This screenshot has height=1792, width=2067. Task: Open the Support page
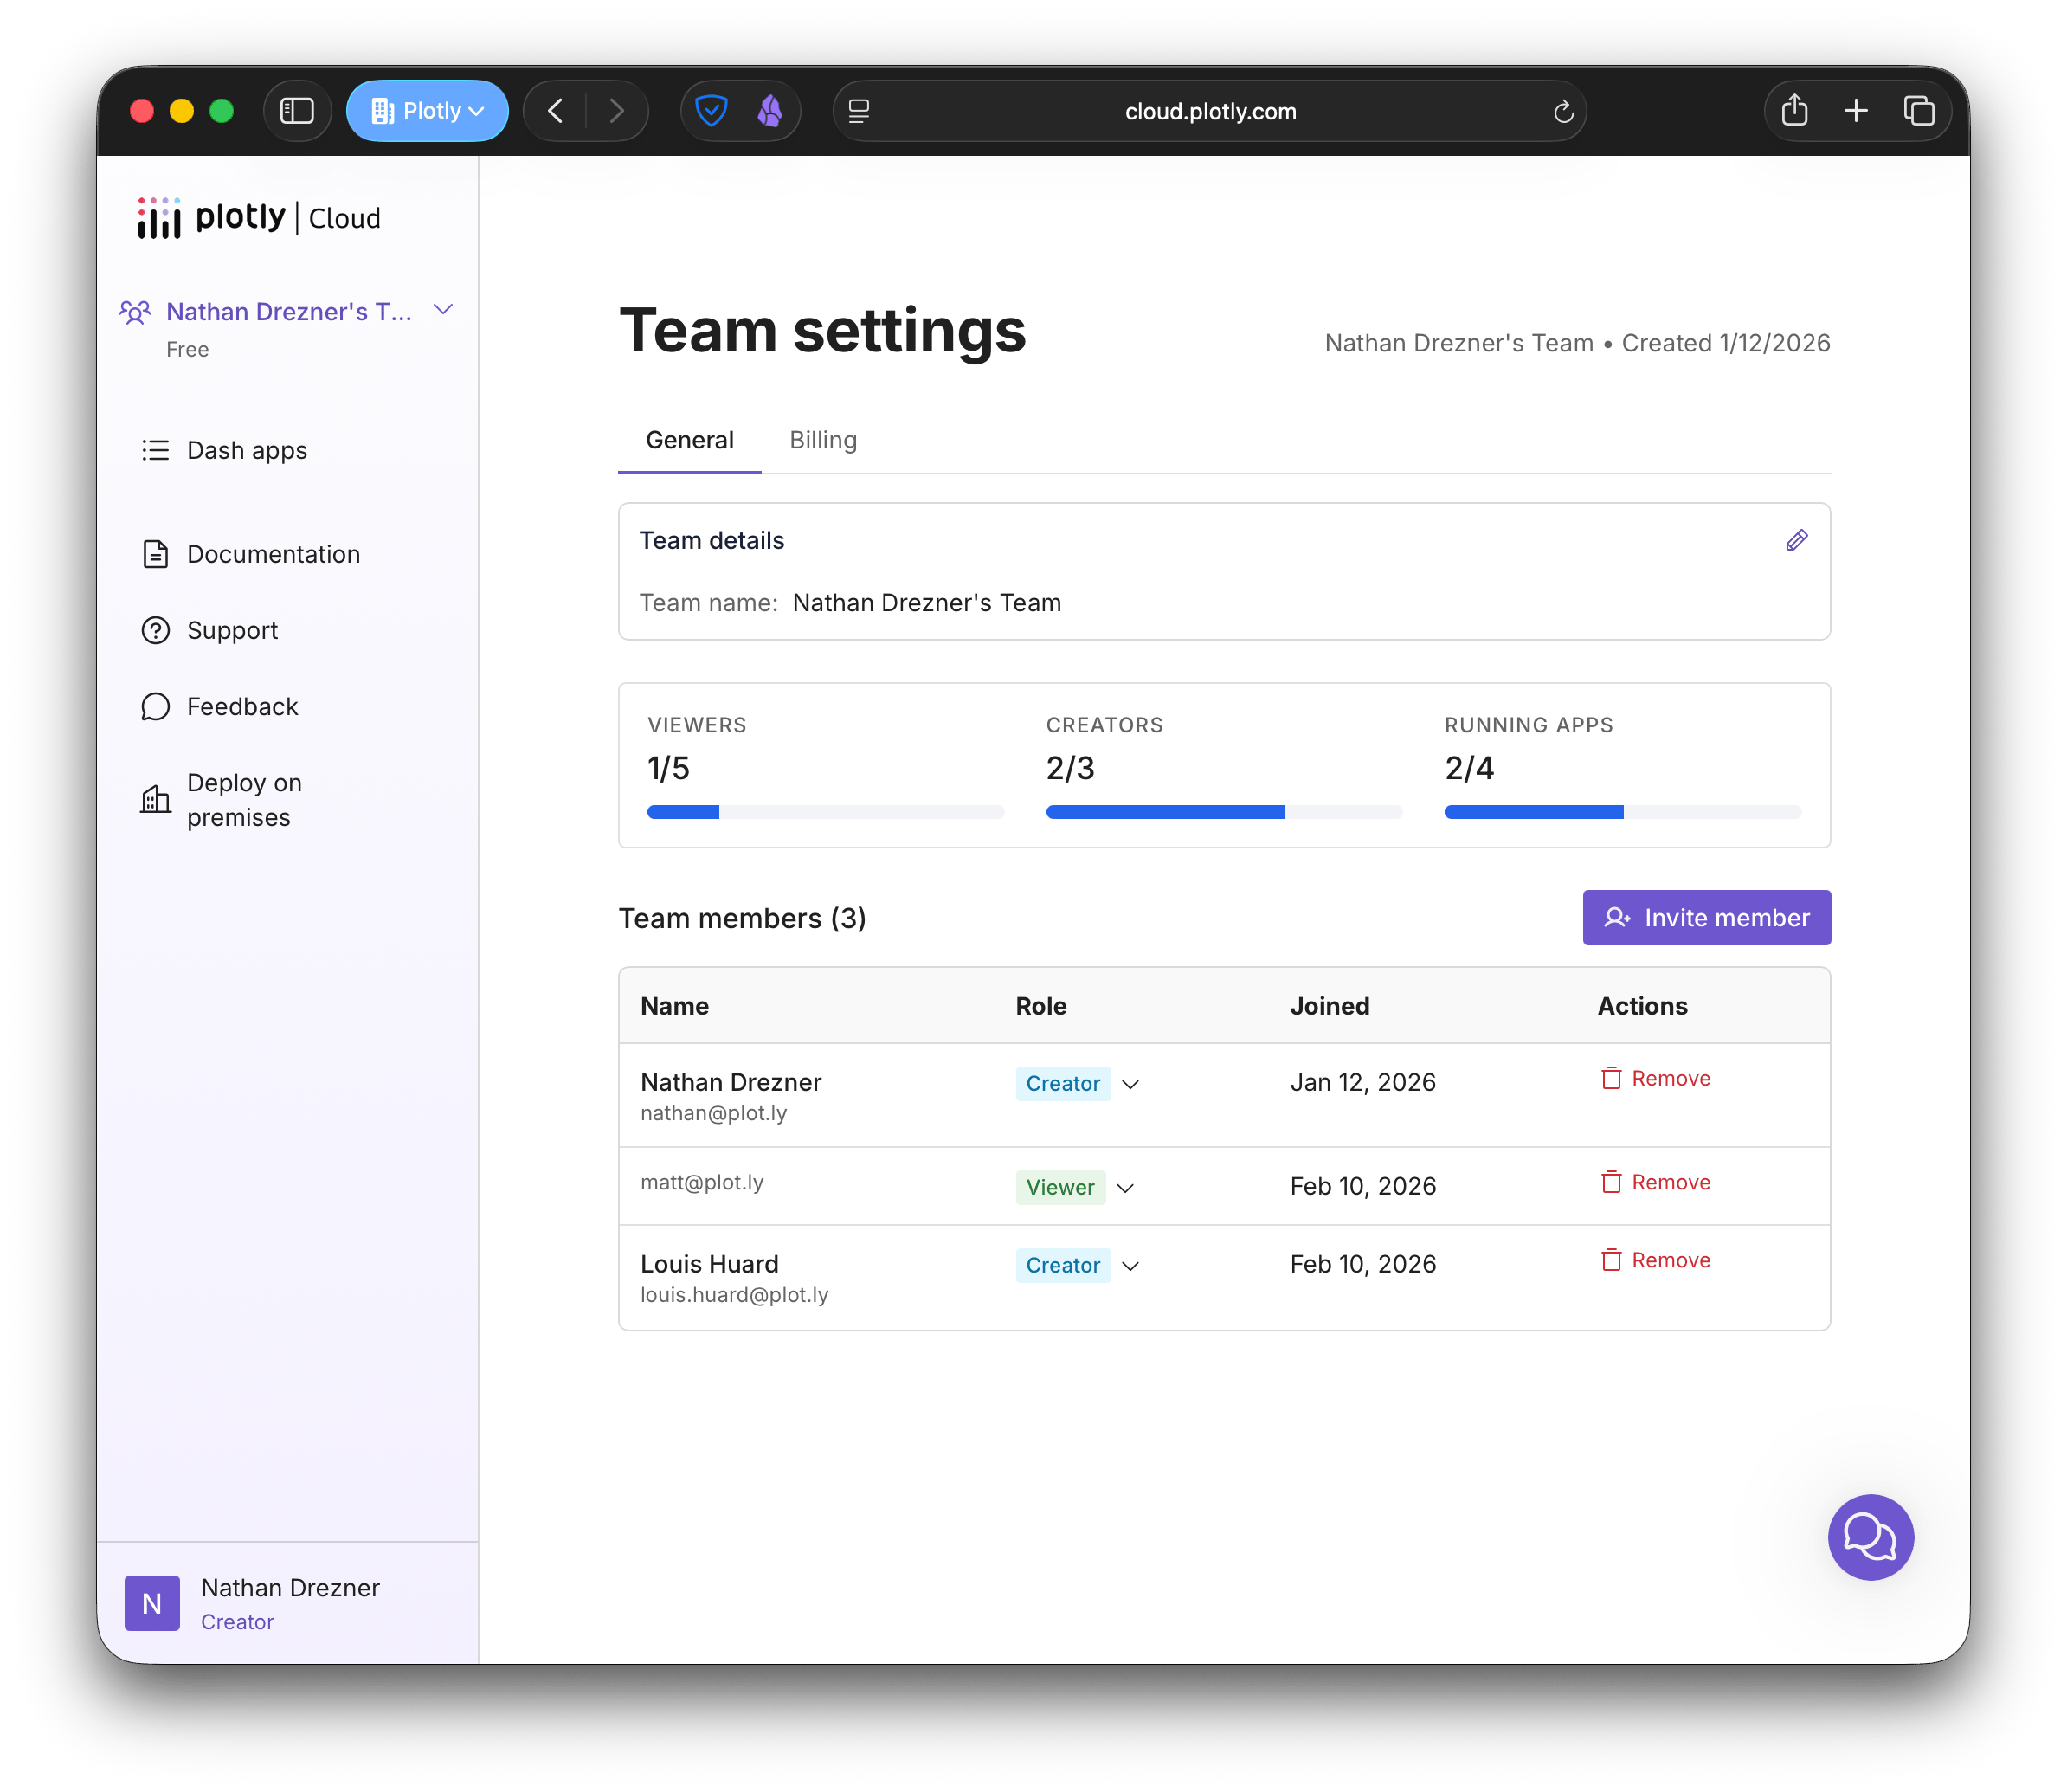[x=232, y=630]
